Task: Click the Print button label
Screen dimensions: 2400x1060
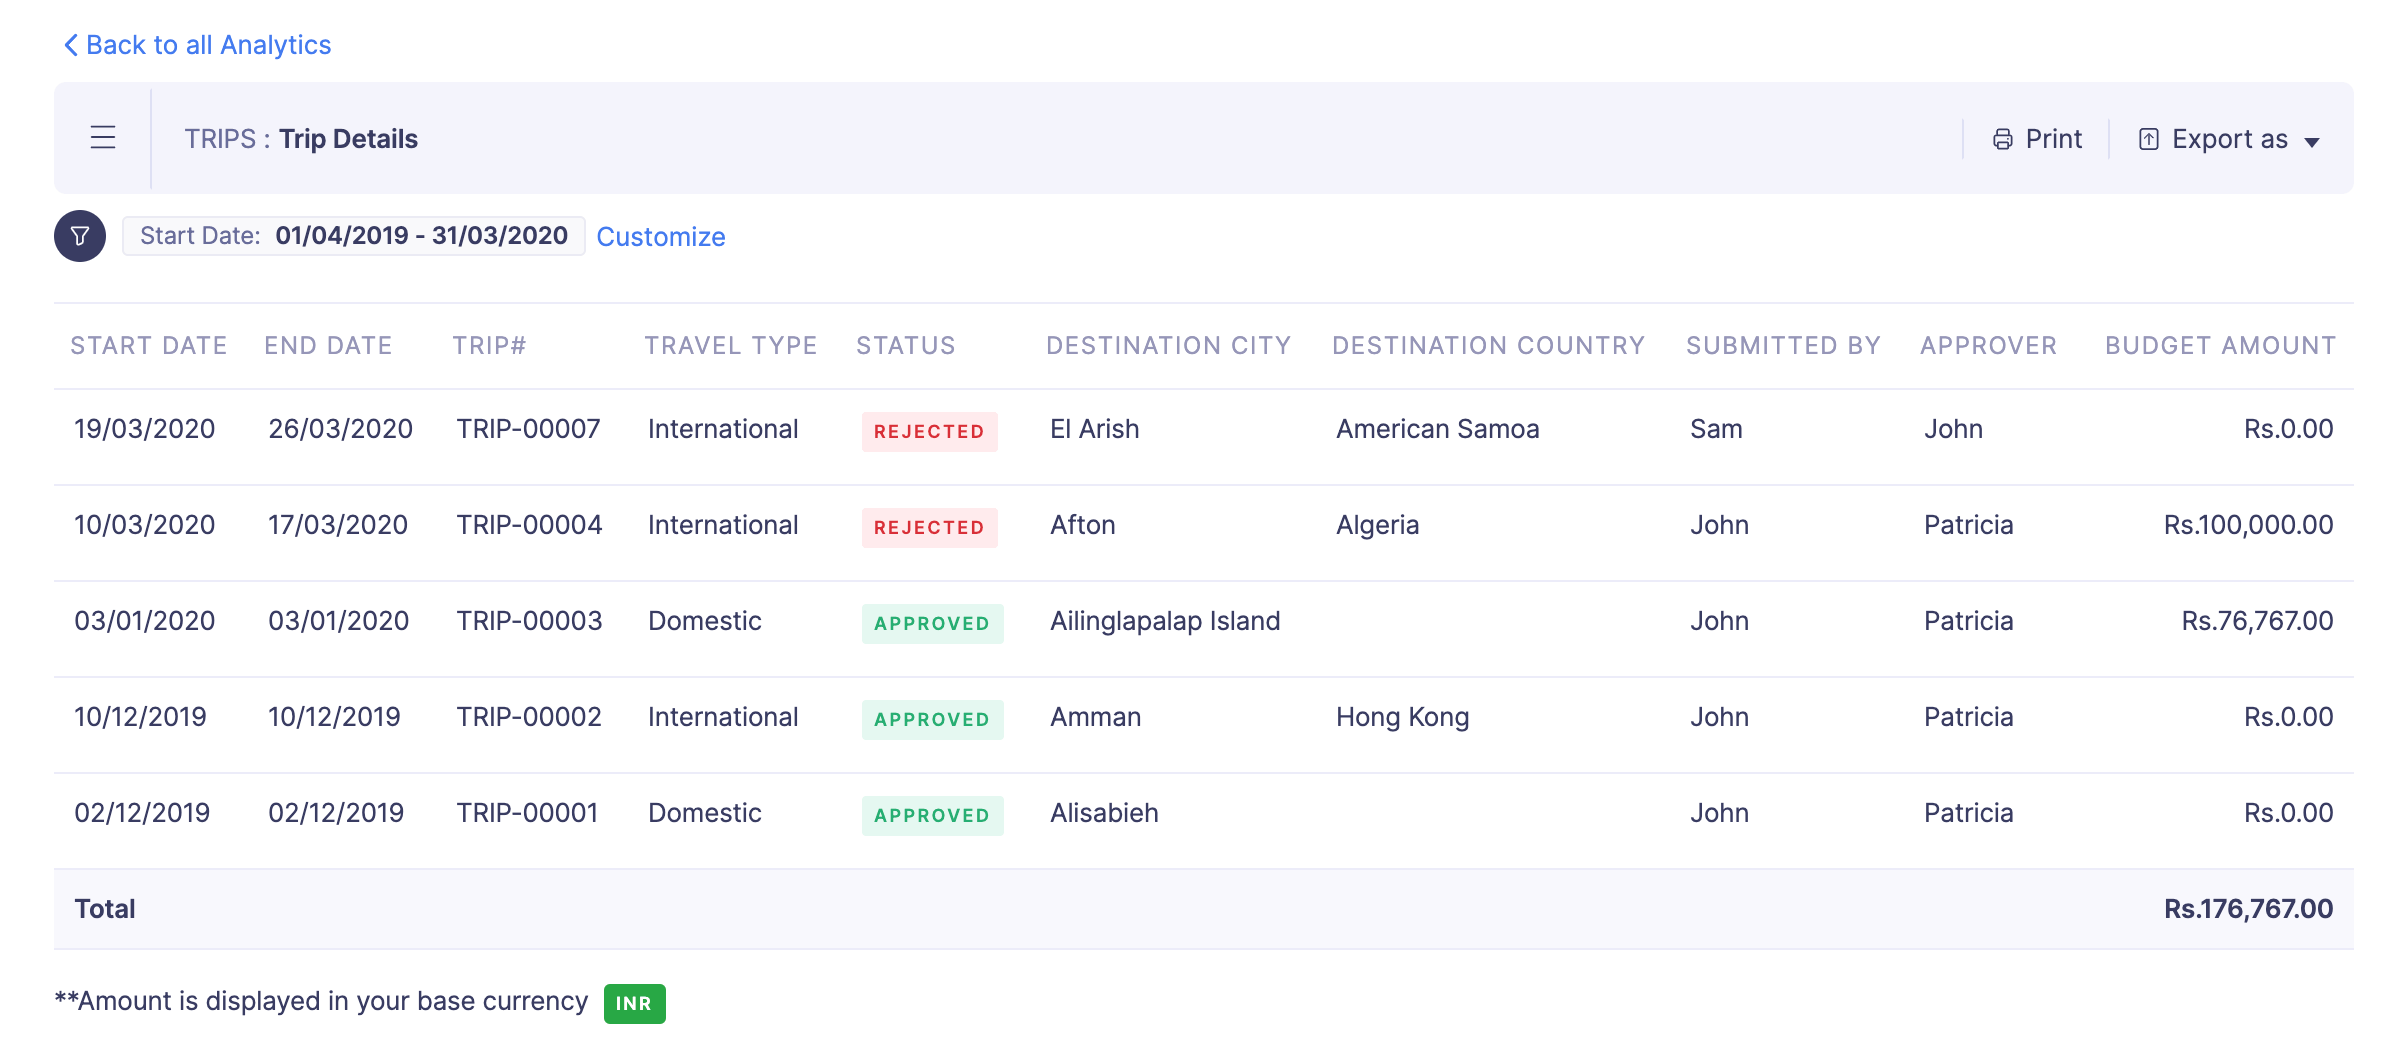Action: [x=2054, y=139]
